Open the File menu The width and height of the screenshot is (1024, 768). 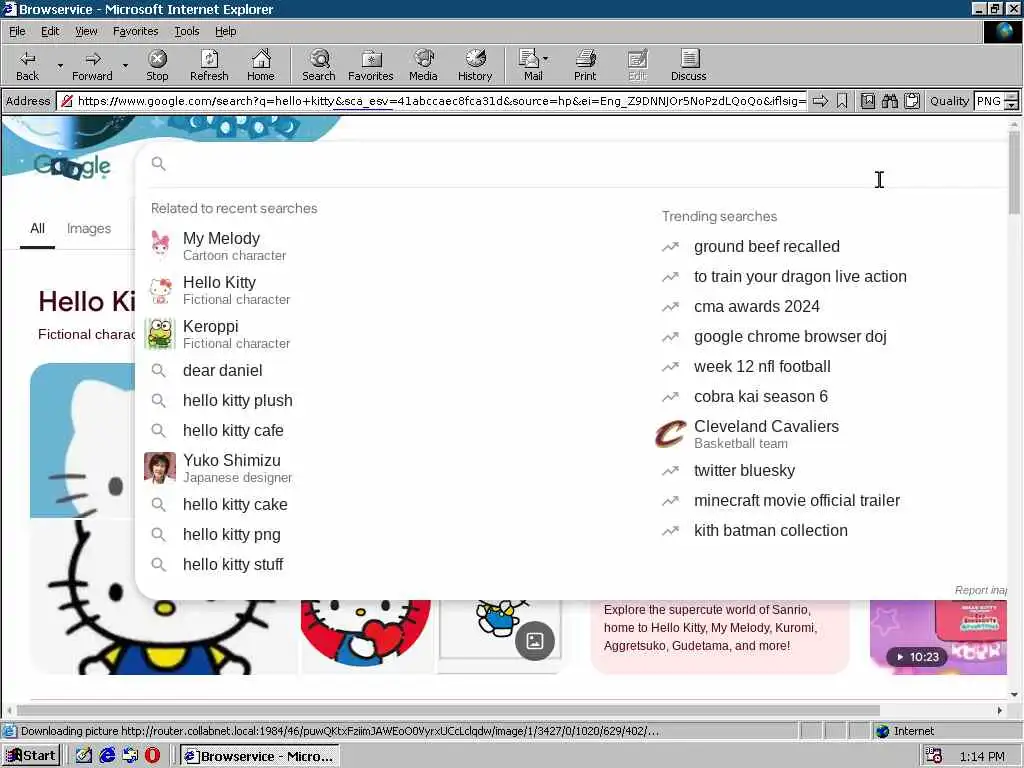pos(17,31)
